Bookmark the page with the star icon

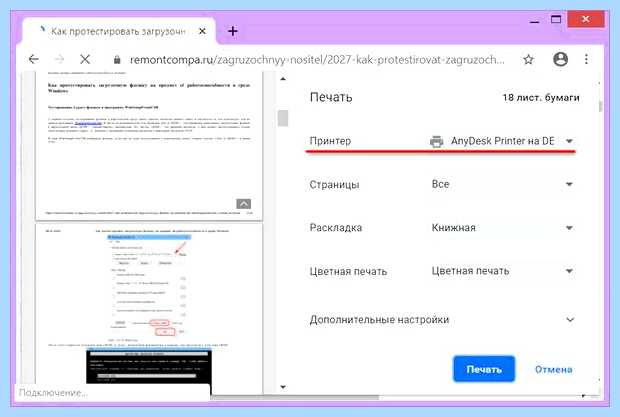(528, 60)
